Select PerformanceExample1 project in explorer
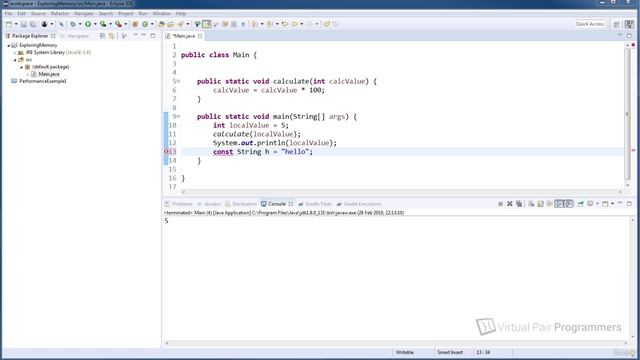Image resolution: width=640 pixels, height=360 pixels. pyautogui.click(x=42, y=81)
